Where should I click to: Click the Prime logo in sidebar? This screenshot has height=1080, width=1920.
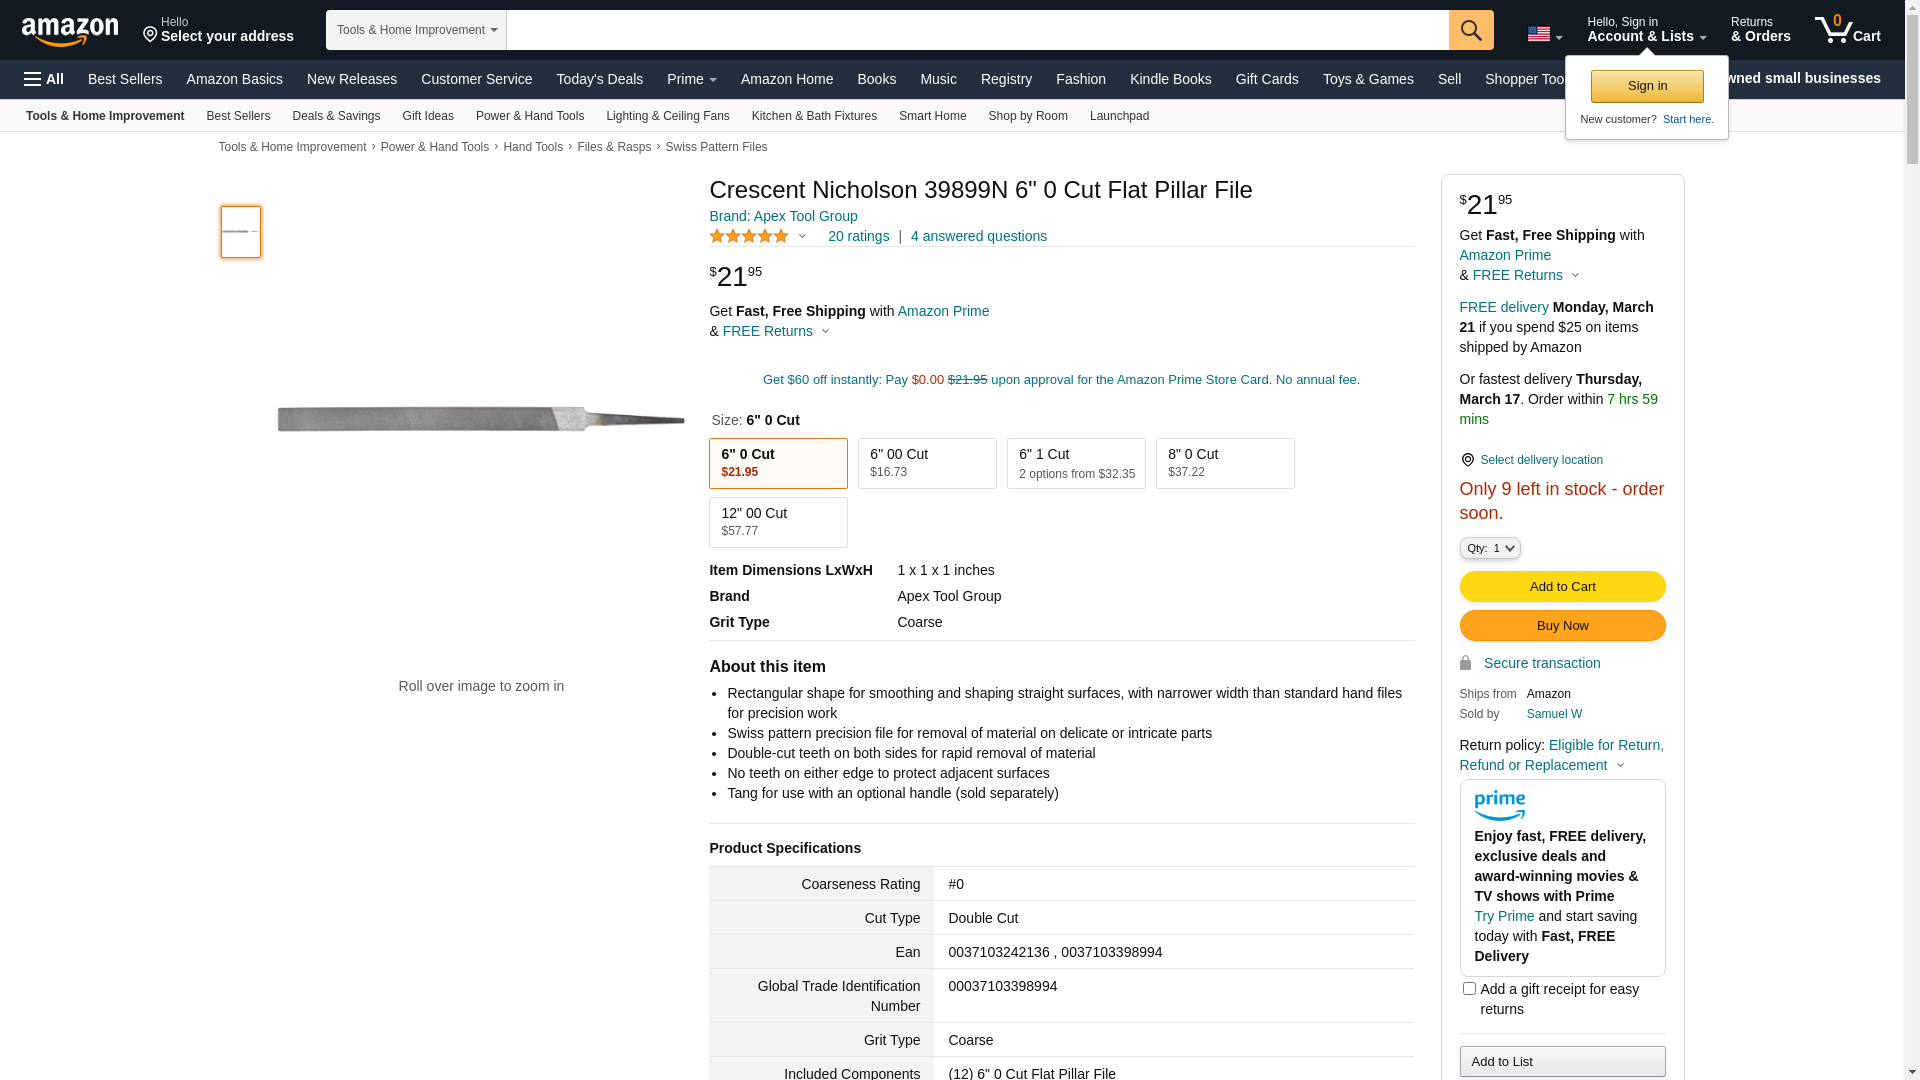pyautogui.click(x=1499, y=805)
